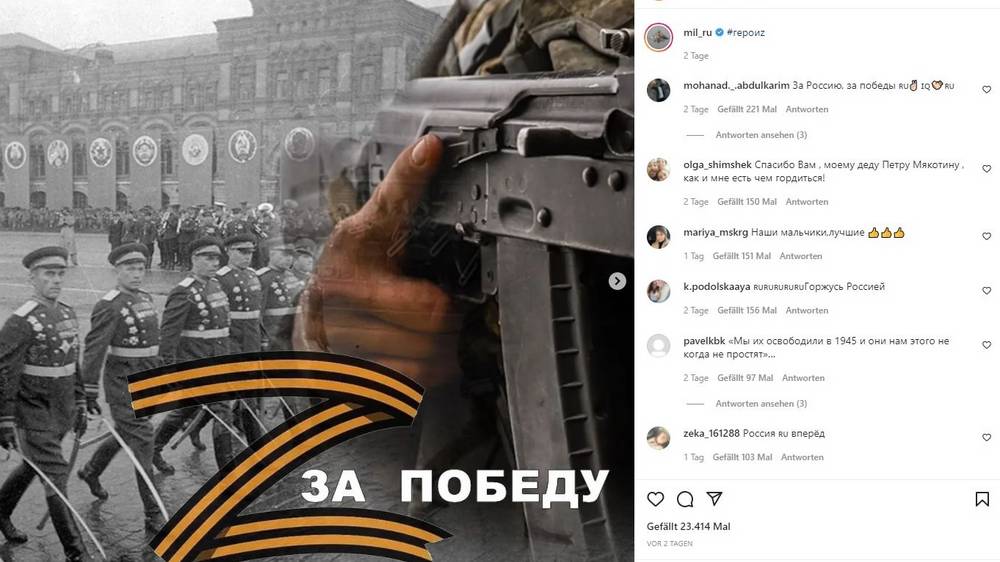Screen dimensions: 1000x562
Task: Open zeka_161288's avatar
Action: pyautogui.click(x=658, y=438)
